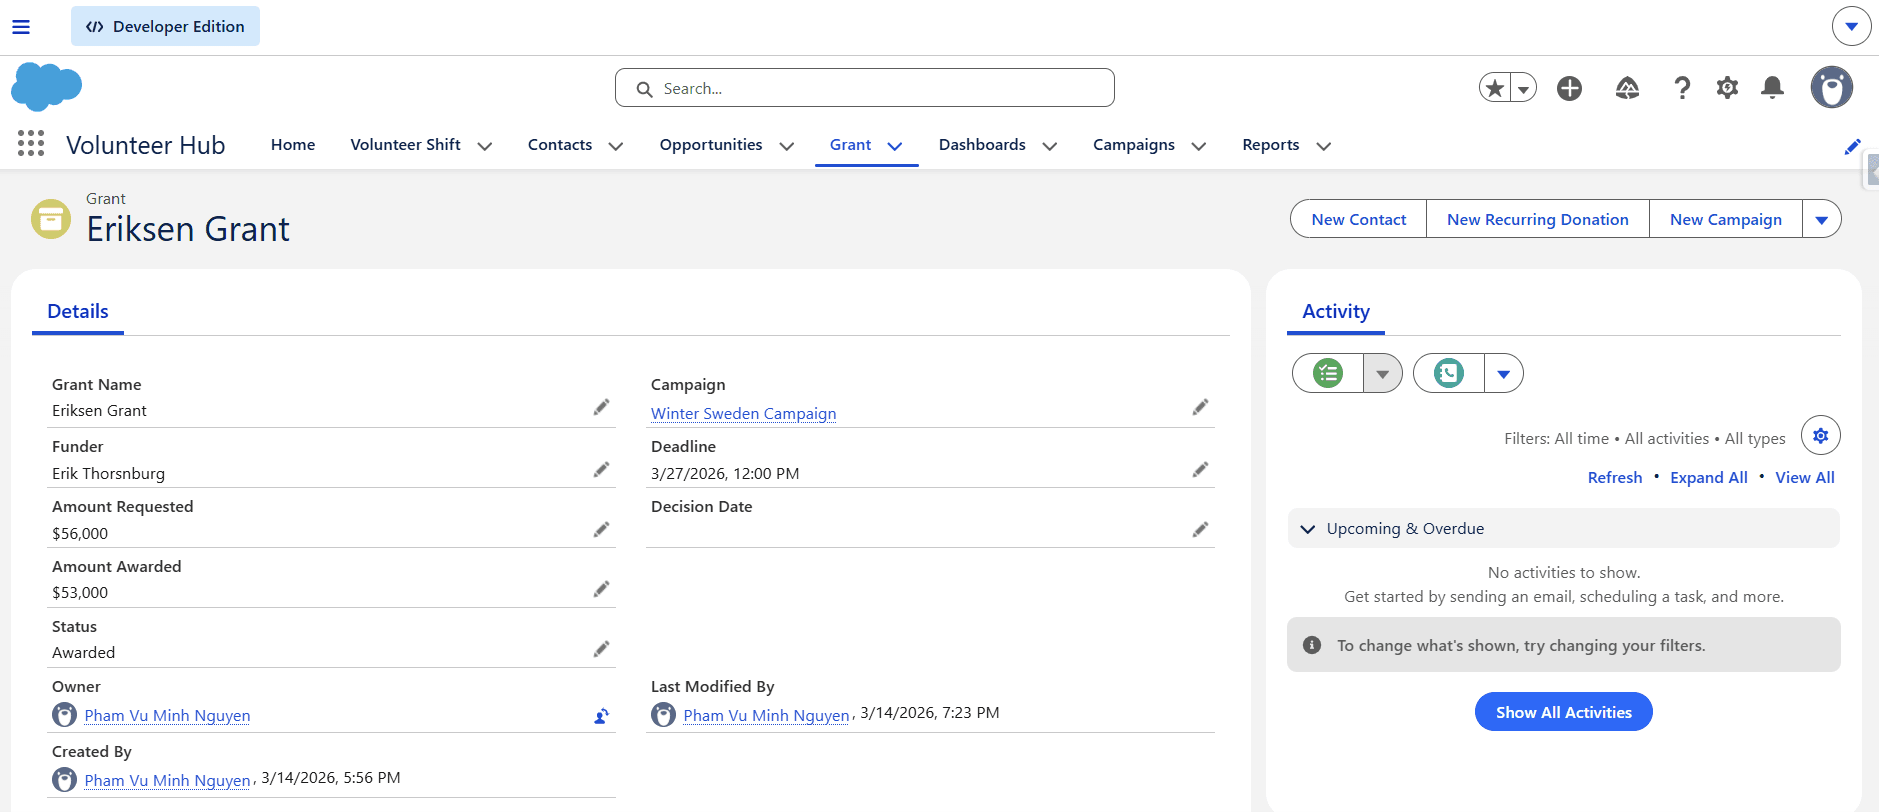The height and width of the screenshot is (812, 1879).
Task: Expand the Opportunities tab chevron
Action: click(787, 146)
